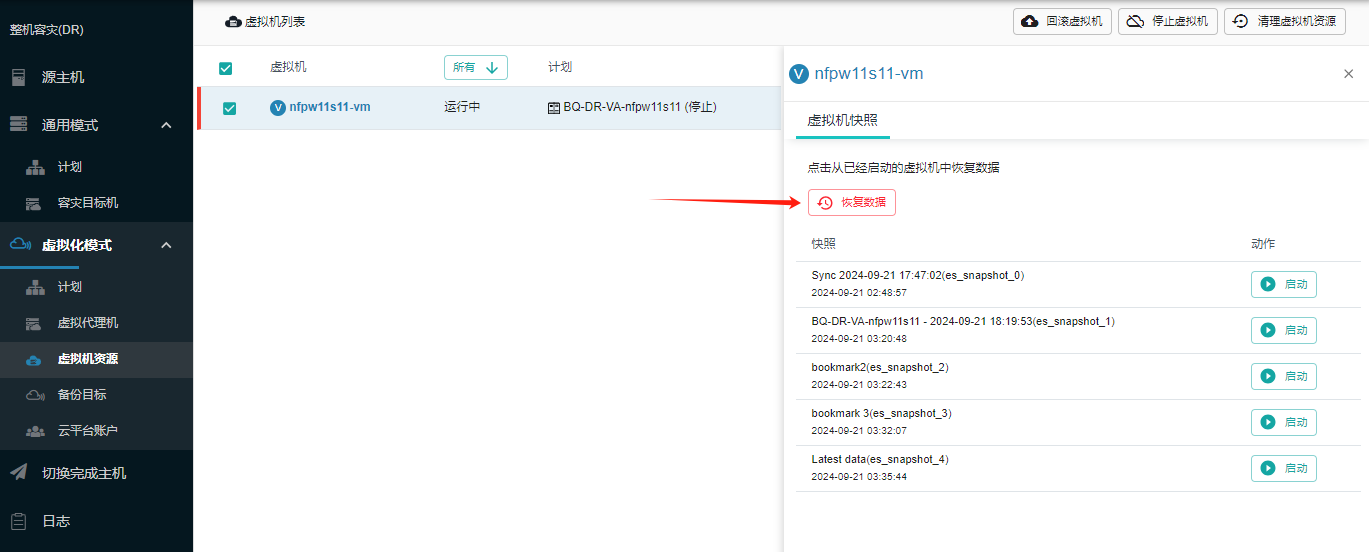
Task: Click the play icon for es_snapshot_0
Action: pyautogui.click(x=1267, y=285)
